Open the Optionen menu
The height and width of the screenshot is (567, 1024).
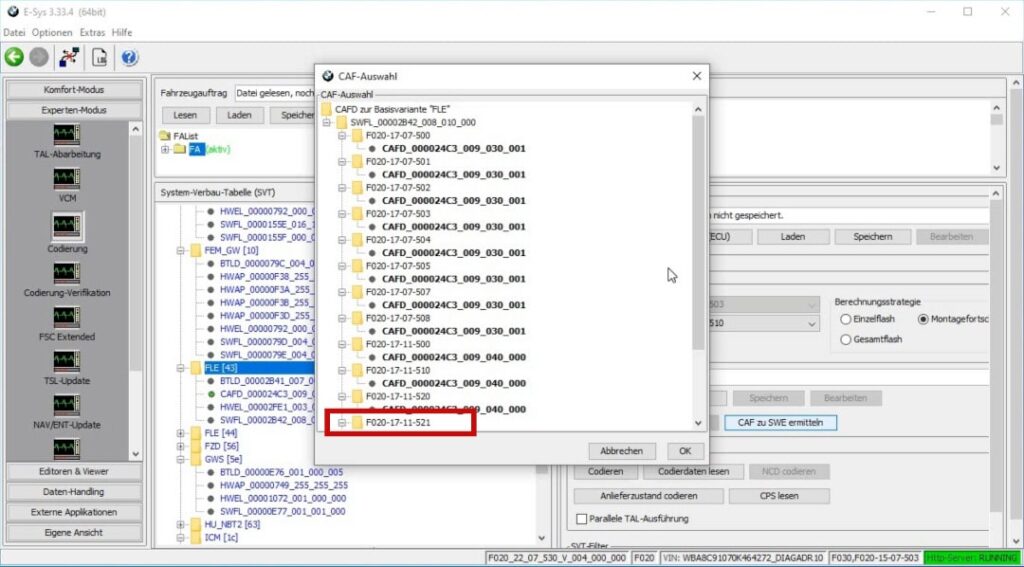pos(52,32)
